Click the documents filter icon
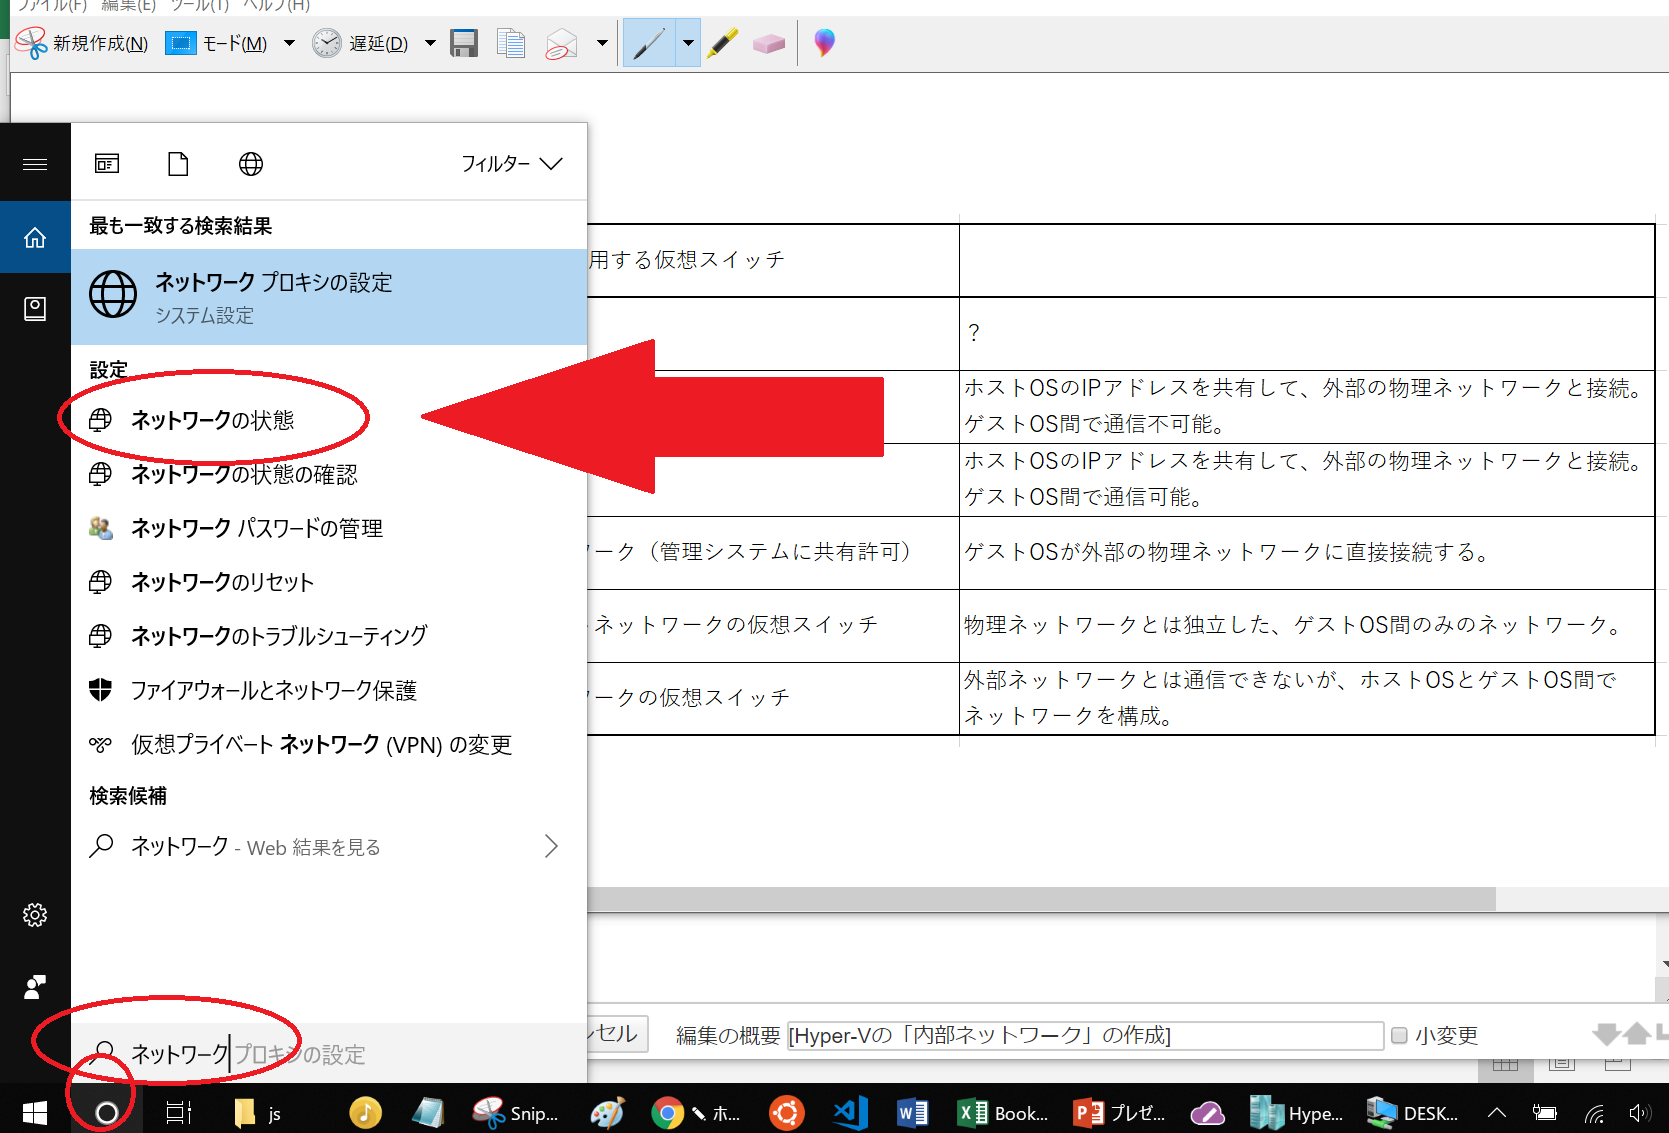The height and width of the screenshot is (1133, 1669). (x=178, y=164)
